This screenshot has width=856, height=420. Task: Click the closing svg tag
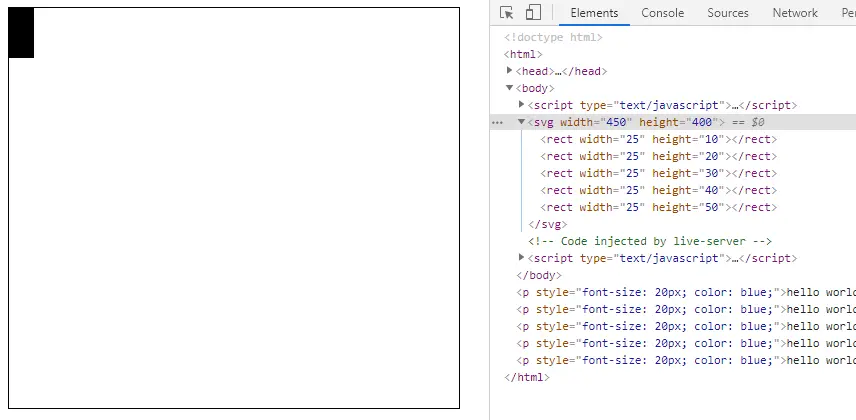pos(548,224)
